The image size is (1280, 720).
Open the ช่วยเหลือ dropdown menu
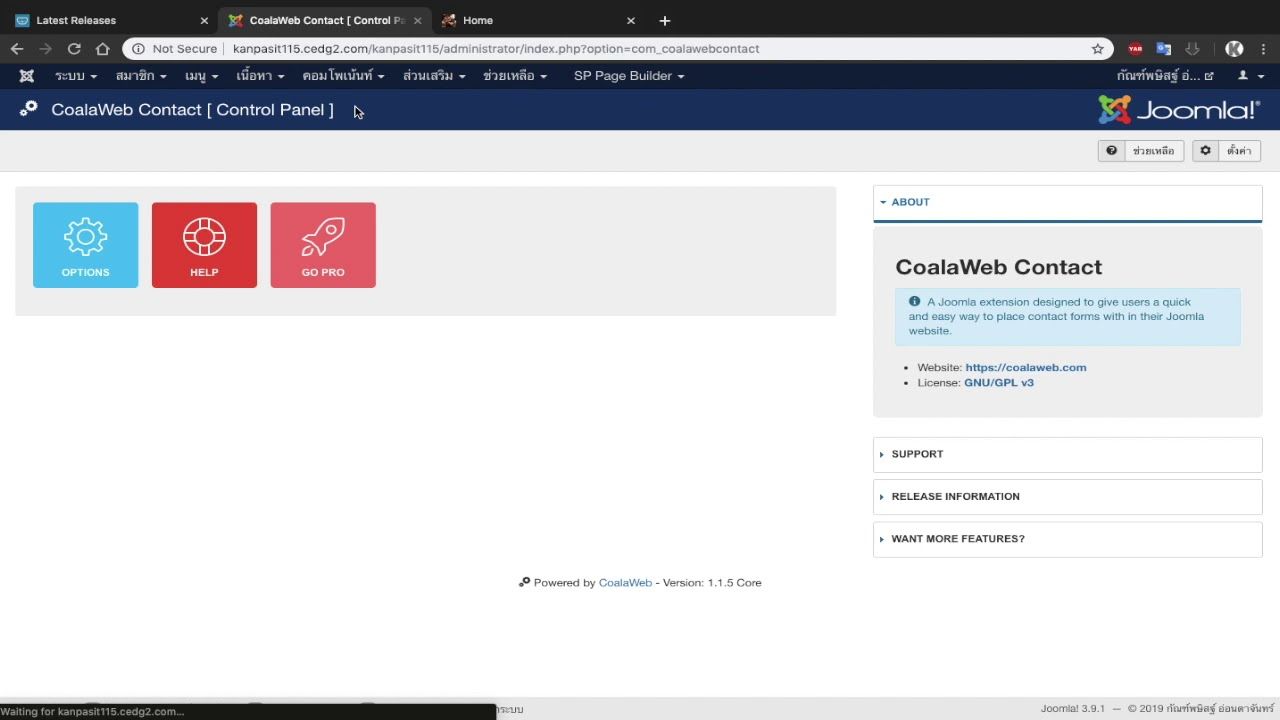click(x=515, y=76)
